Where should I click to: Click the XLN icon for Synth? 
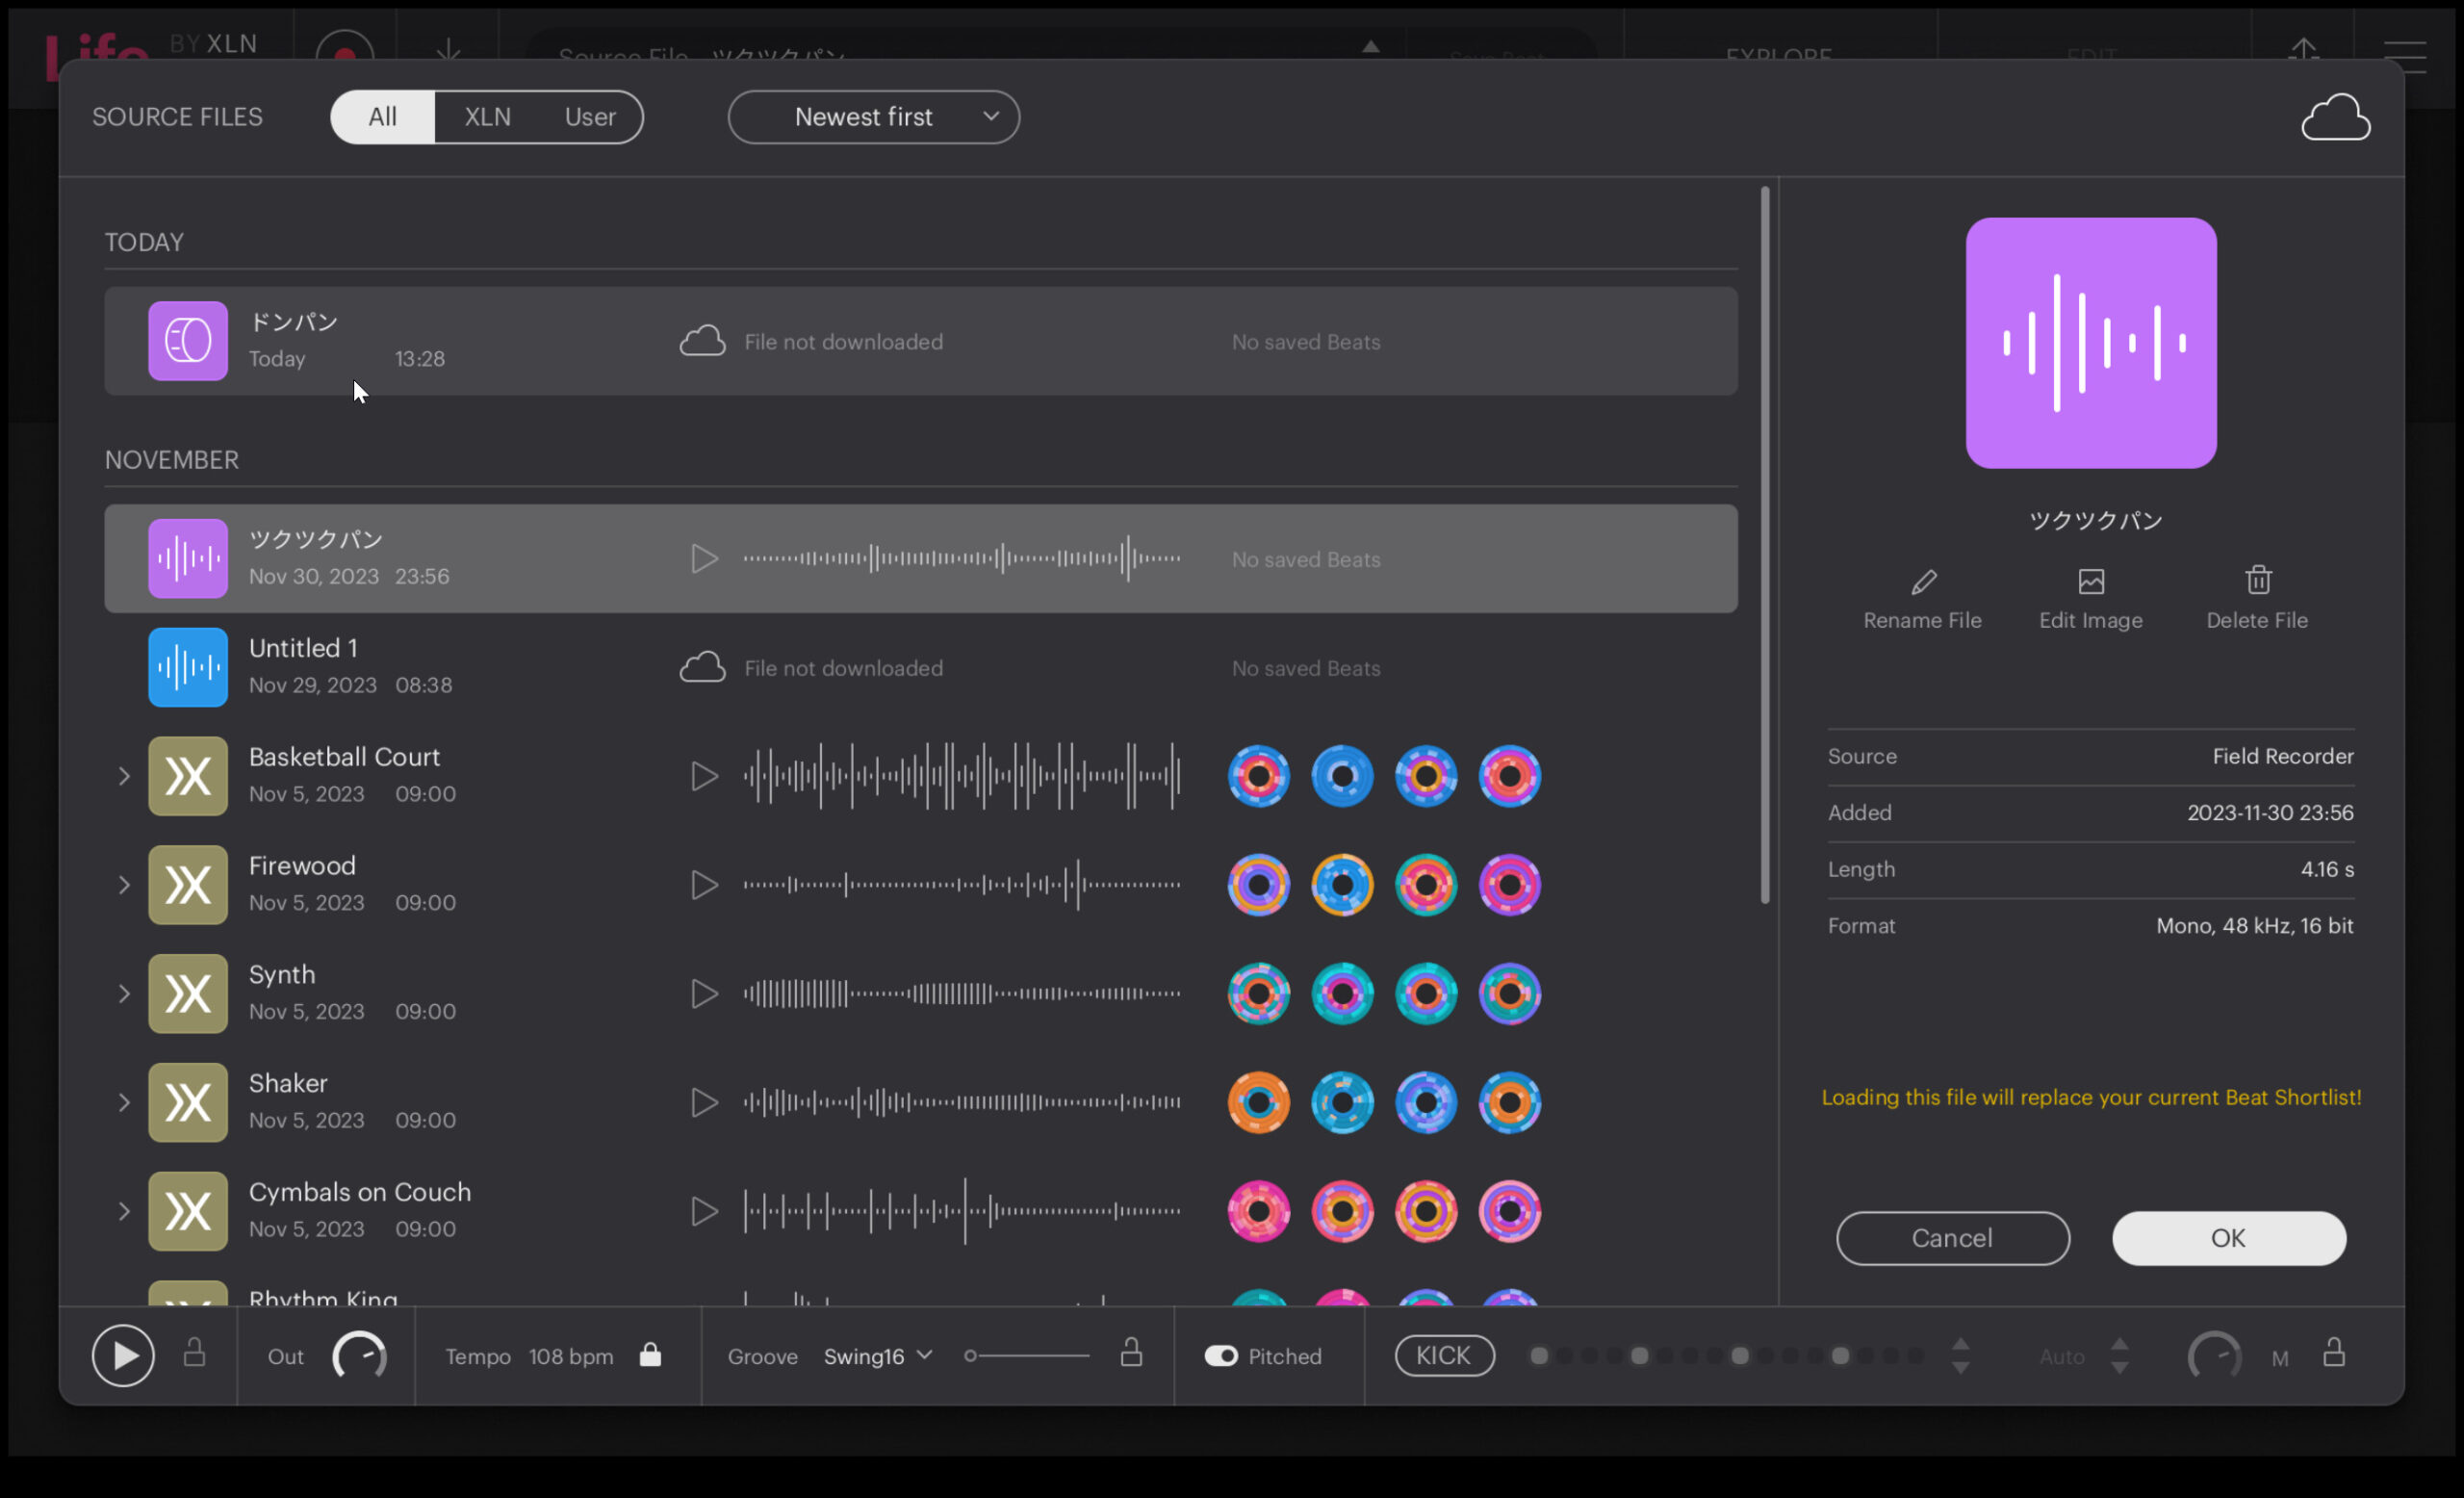[188, 994]
